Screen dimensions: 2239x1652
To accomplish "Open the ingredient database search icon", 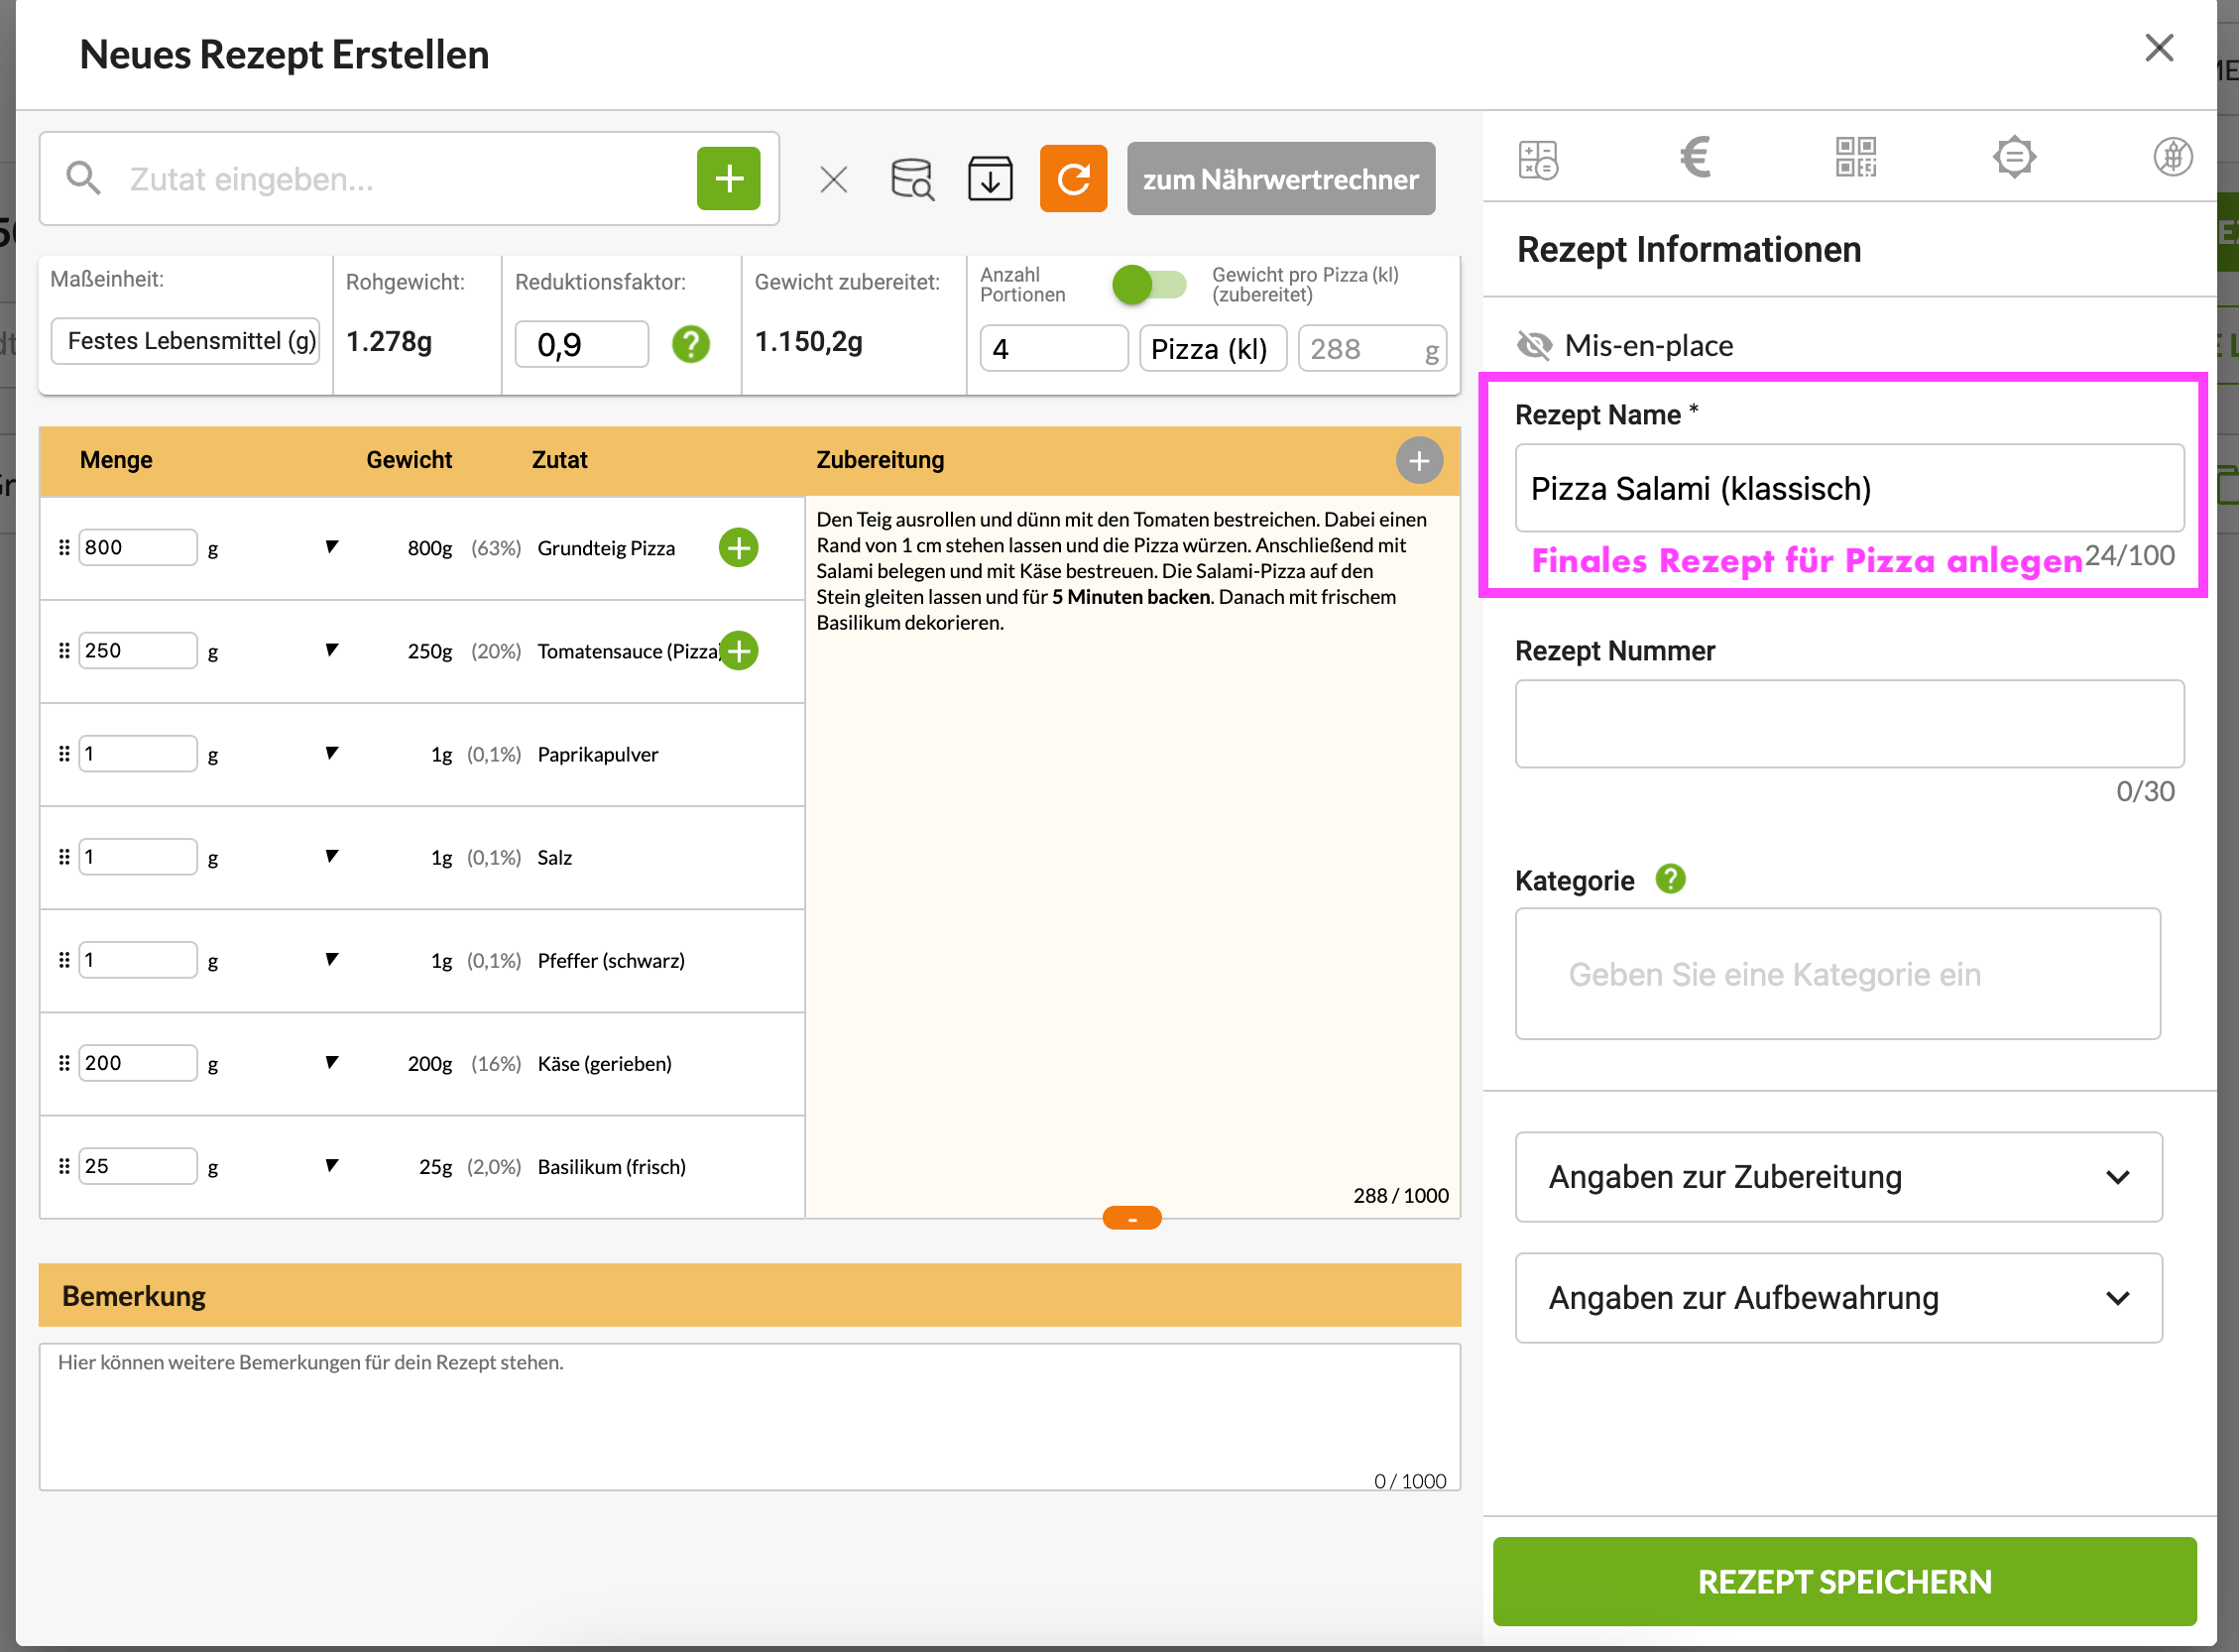I will 912,179.
